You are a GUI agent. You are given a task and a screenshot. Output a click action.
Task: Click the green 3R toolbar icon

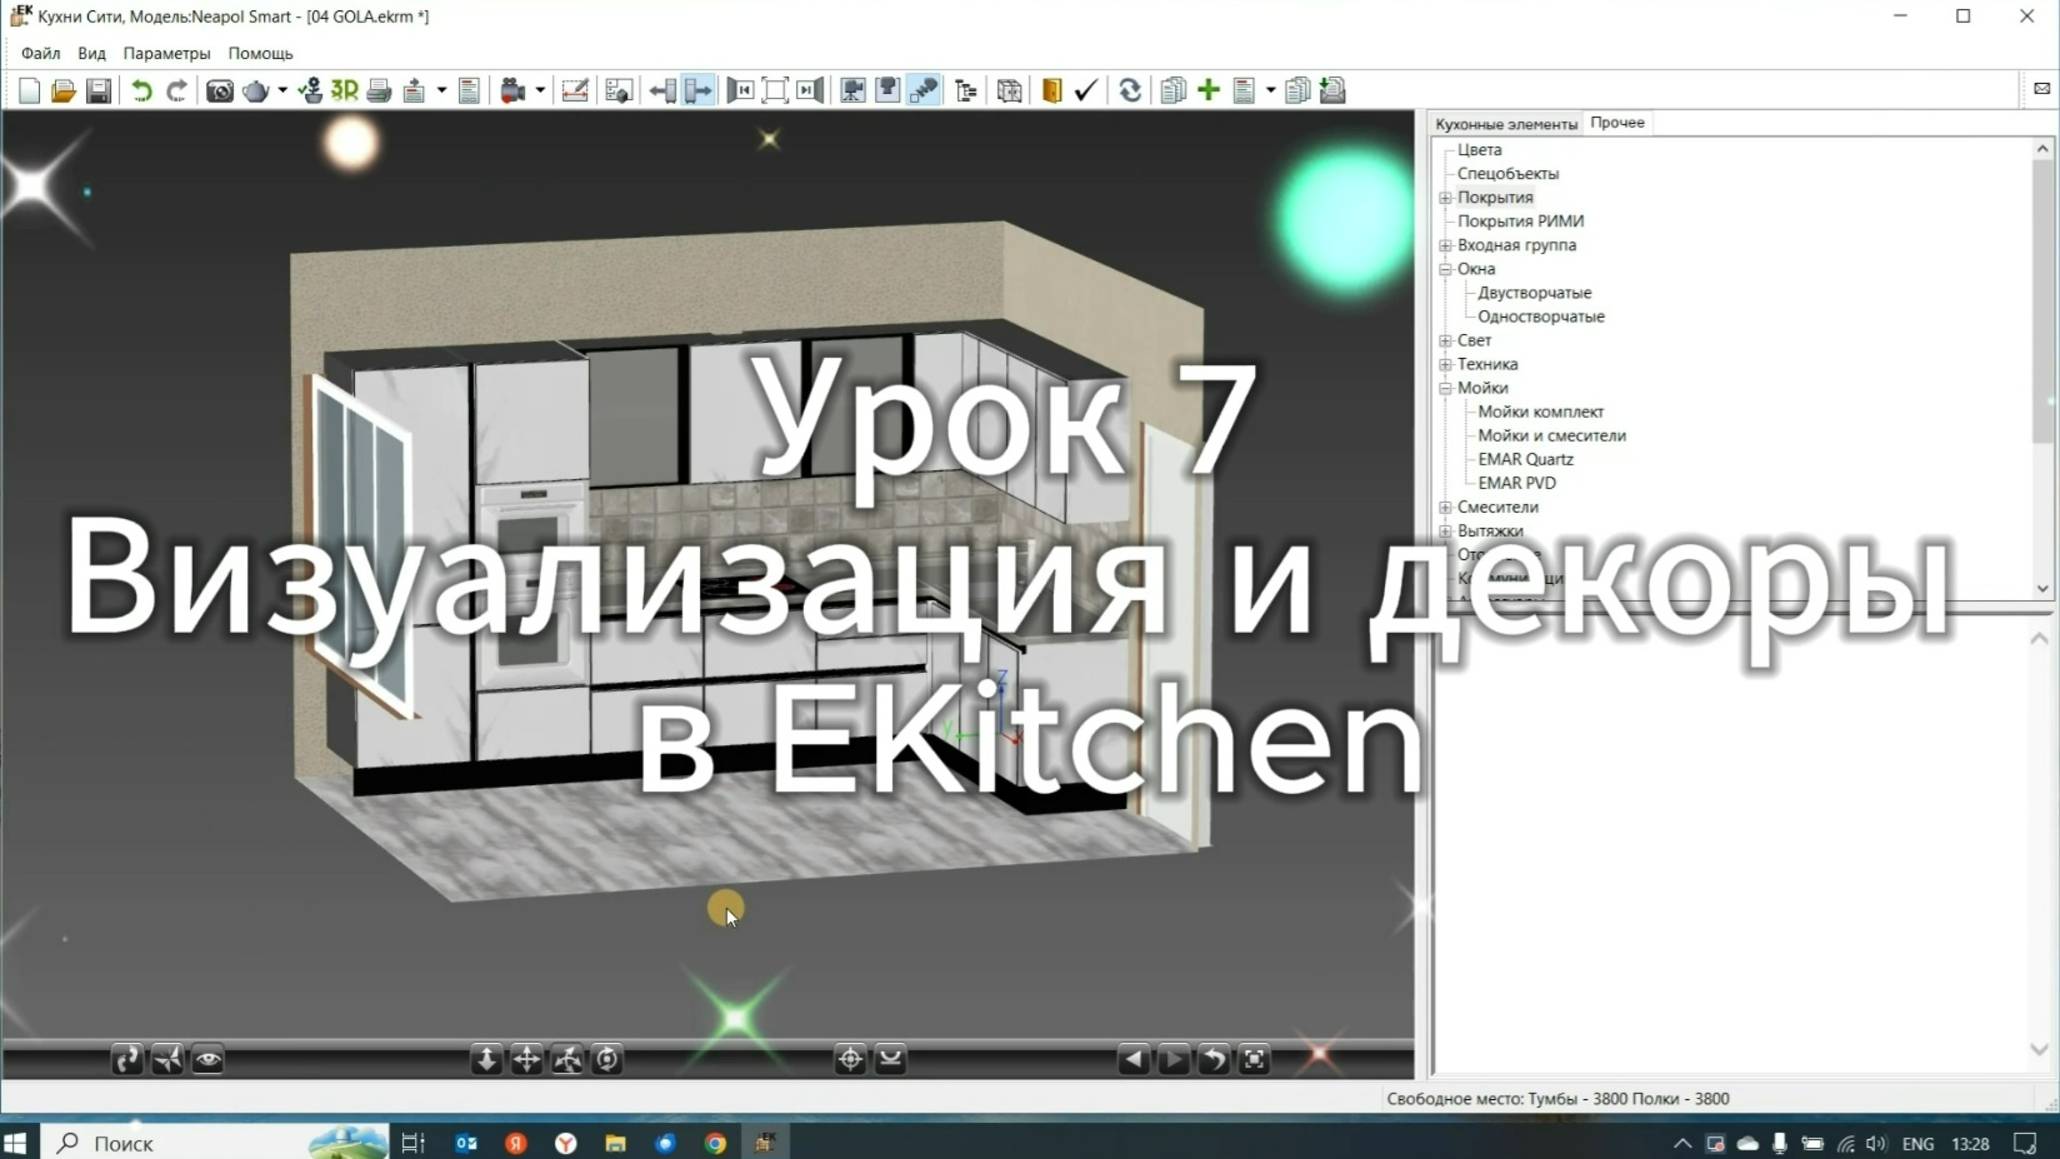345,91
